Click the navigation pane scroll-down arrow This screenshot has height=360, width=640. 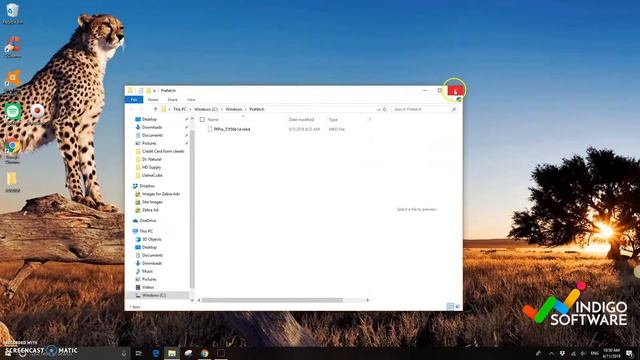(192, 300)
